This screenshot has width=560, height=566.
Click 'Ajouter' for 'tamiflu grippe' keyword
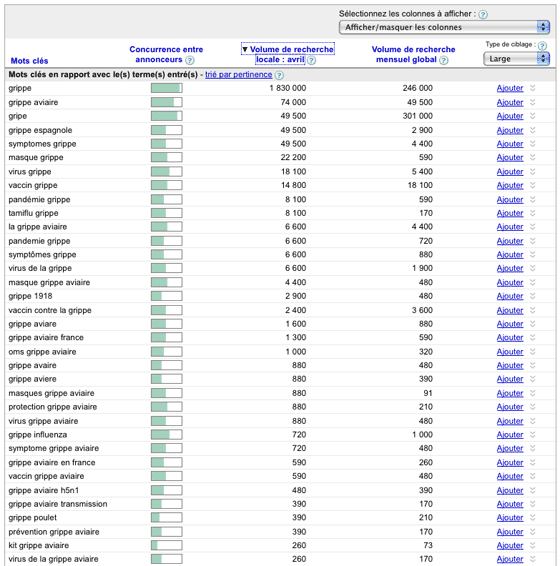[510, 213]
